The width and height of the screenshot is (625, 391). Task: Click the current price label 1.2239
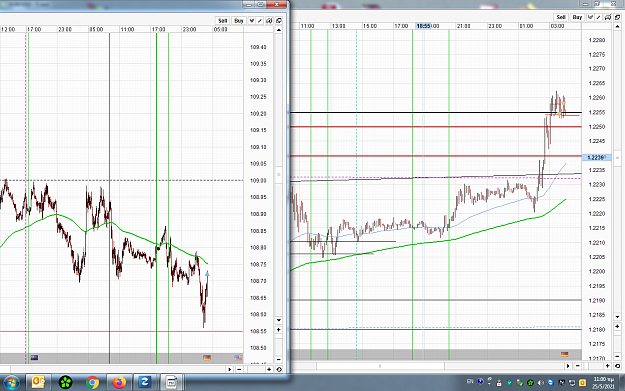click(x=596, y=157)
